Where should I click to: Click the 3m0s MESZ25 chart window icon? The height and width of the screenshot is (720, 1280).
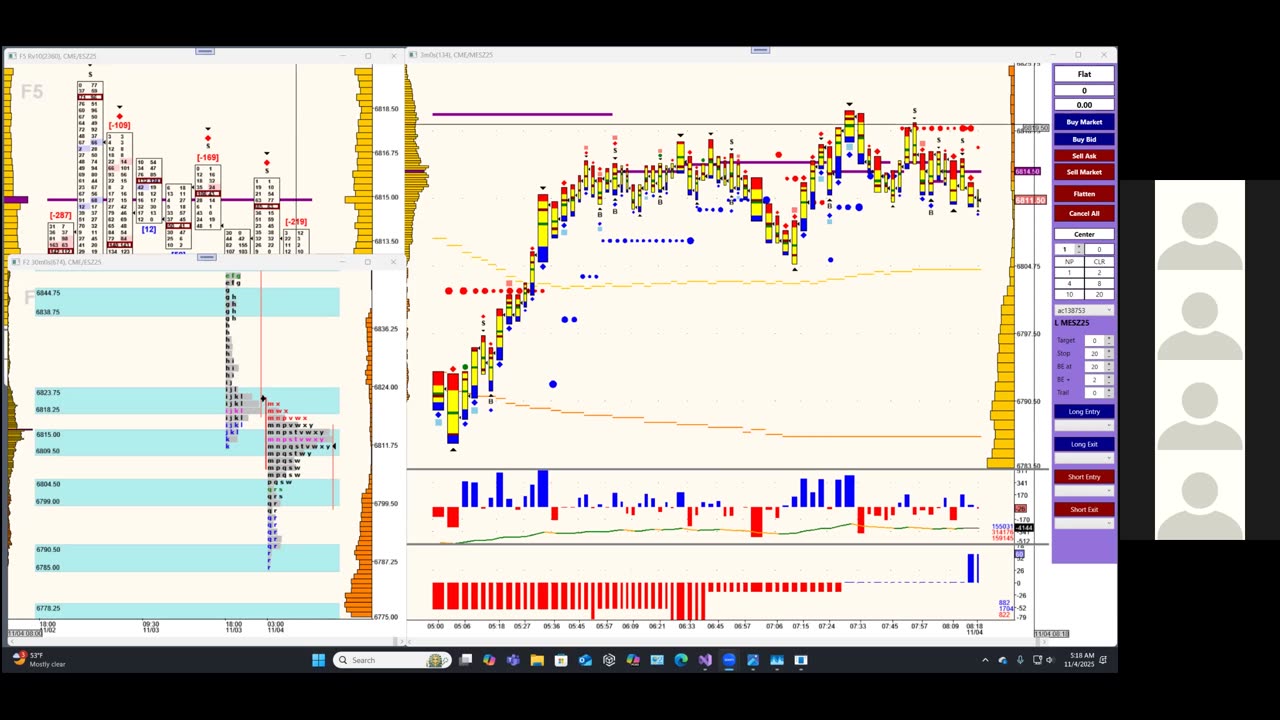click(414, 55)
